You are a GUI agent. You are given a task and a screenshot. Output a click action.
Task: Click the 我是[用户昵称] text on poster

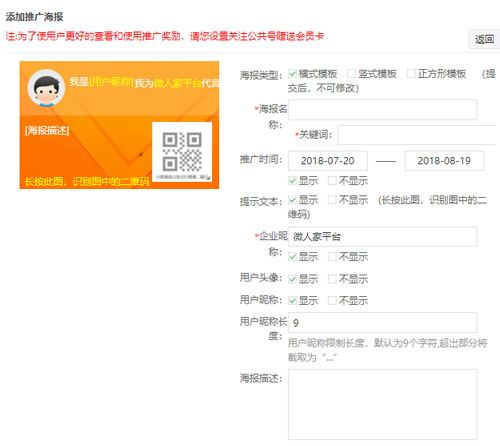coord(101,82)
